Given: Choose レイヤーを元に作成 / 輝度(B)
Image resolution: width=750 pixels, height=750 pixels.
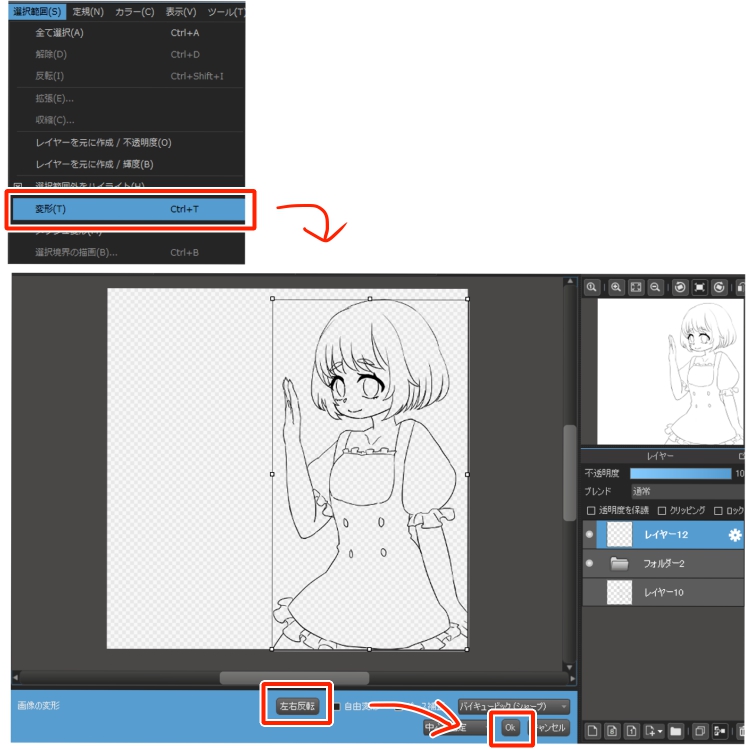Looking at the screenshot, I should 127,164.
